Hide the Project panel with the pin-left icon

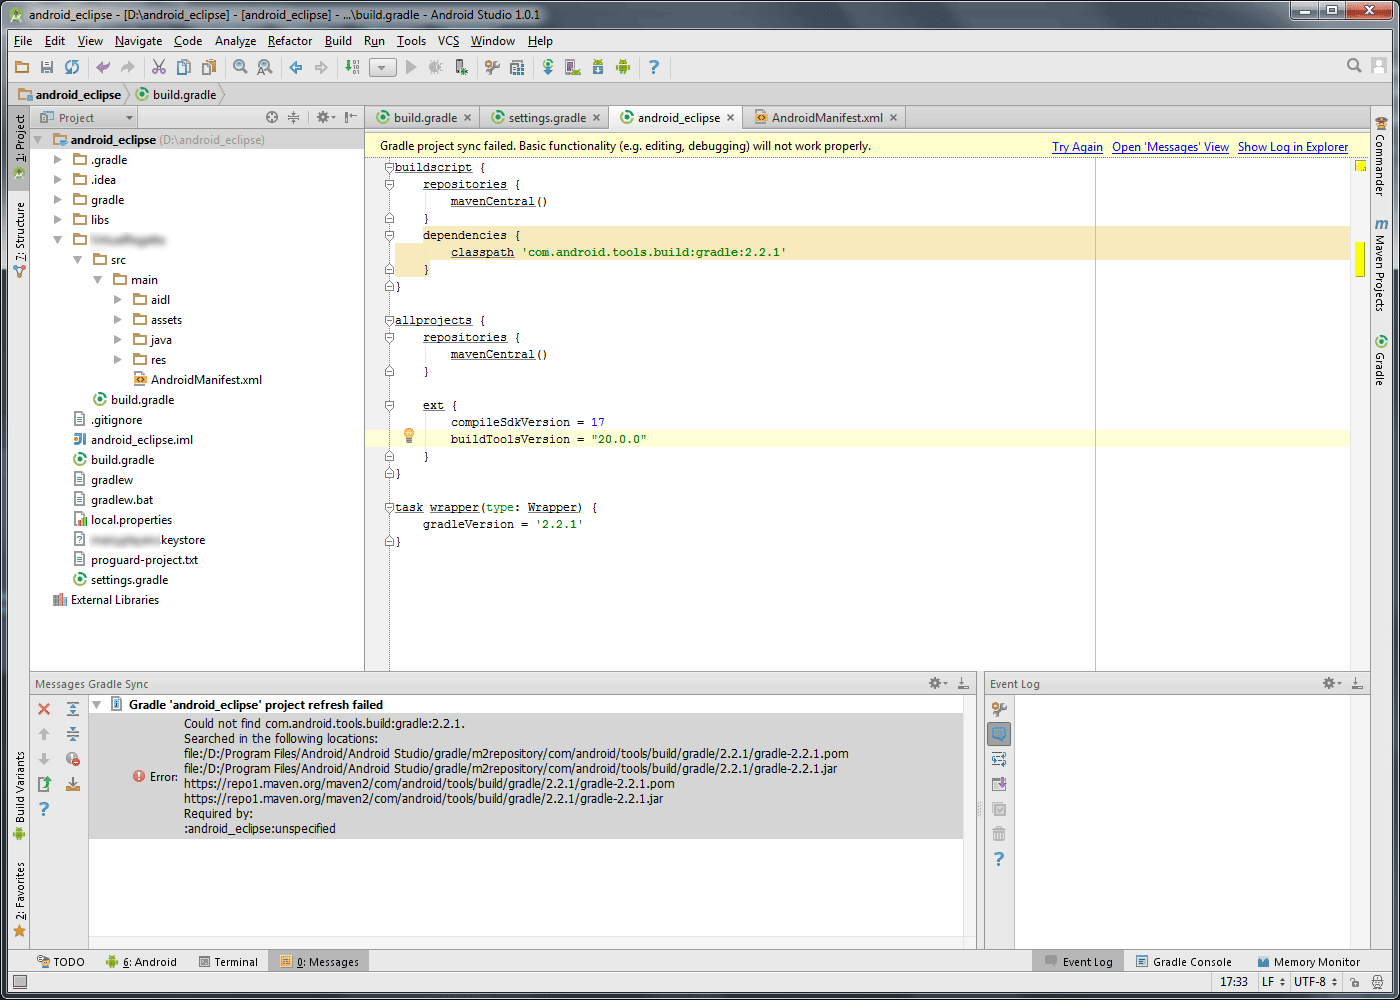pyautogui.click(x=350, y=117)
